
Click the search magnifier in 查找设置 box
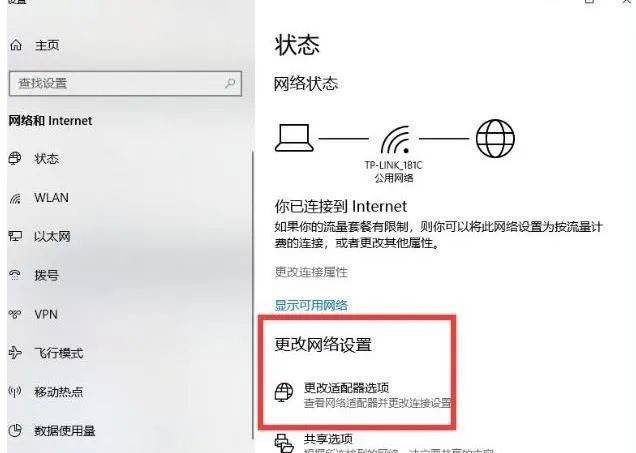(230, 83)
